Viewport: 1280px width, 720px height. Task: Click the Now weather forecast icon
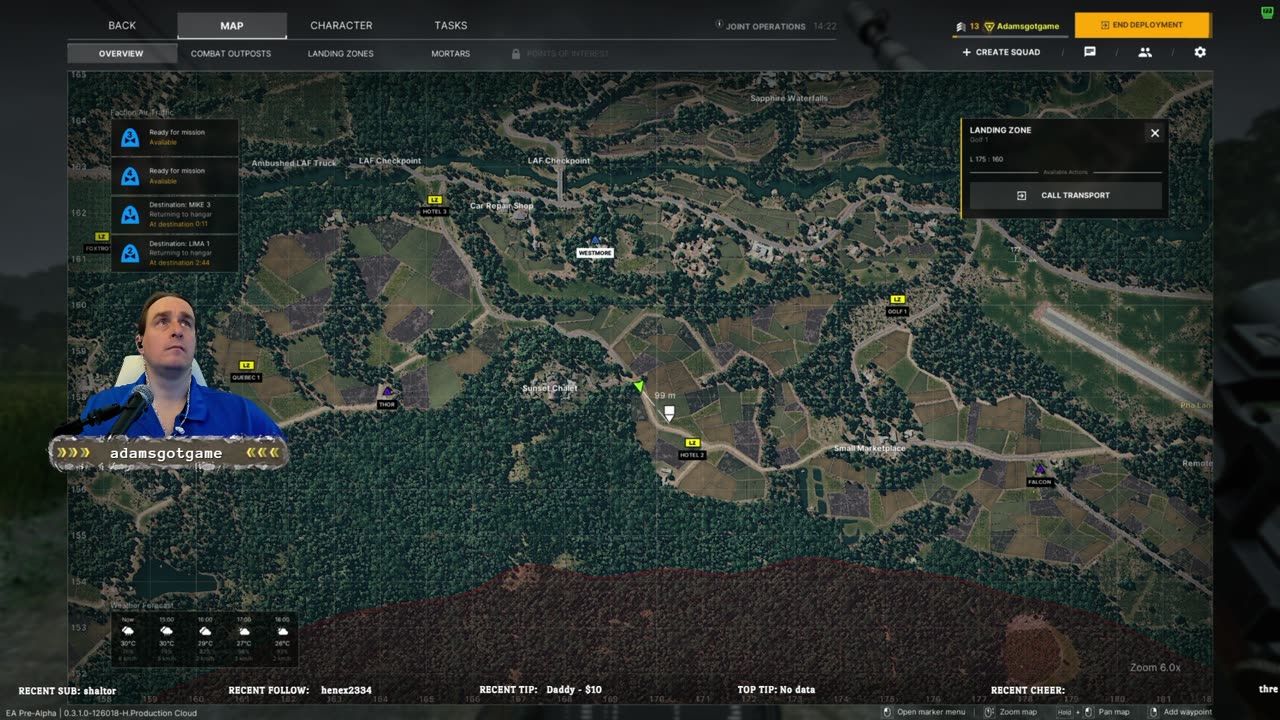pyautogui.click(x=128, y=632)
